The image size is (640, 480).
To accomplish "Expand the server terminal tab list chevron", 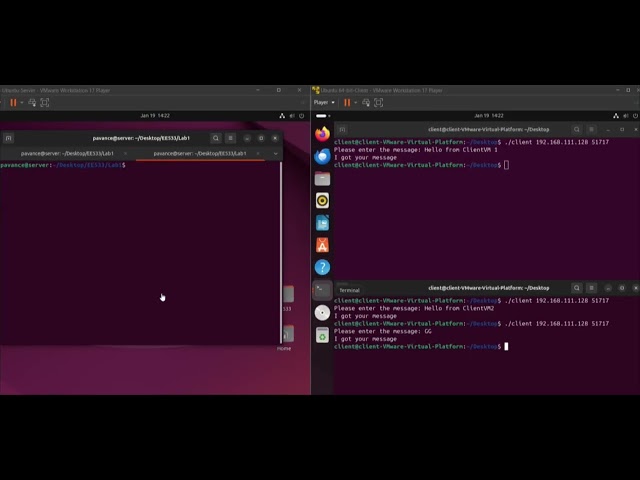I will pos(275,153).
